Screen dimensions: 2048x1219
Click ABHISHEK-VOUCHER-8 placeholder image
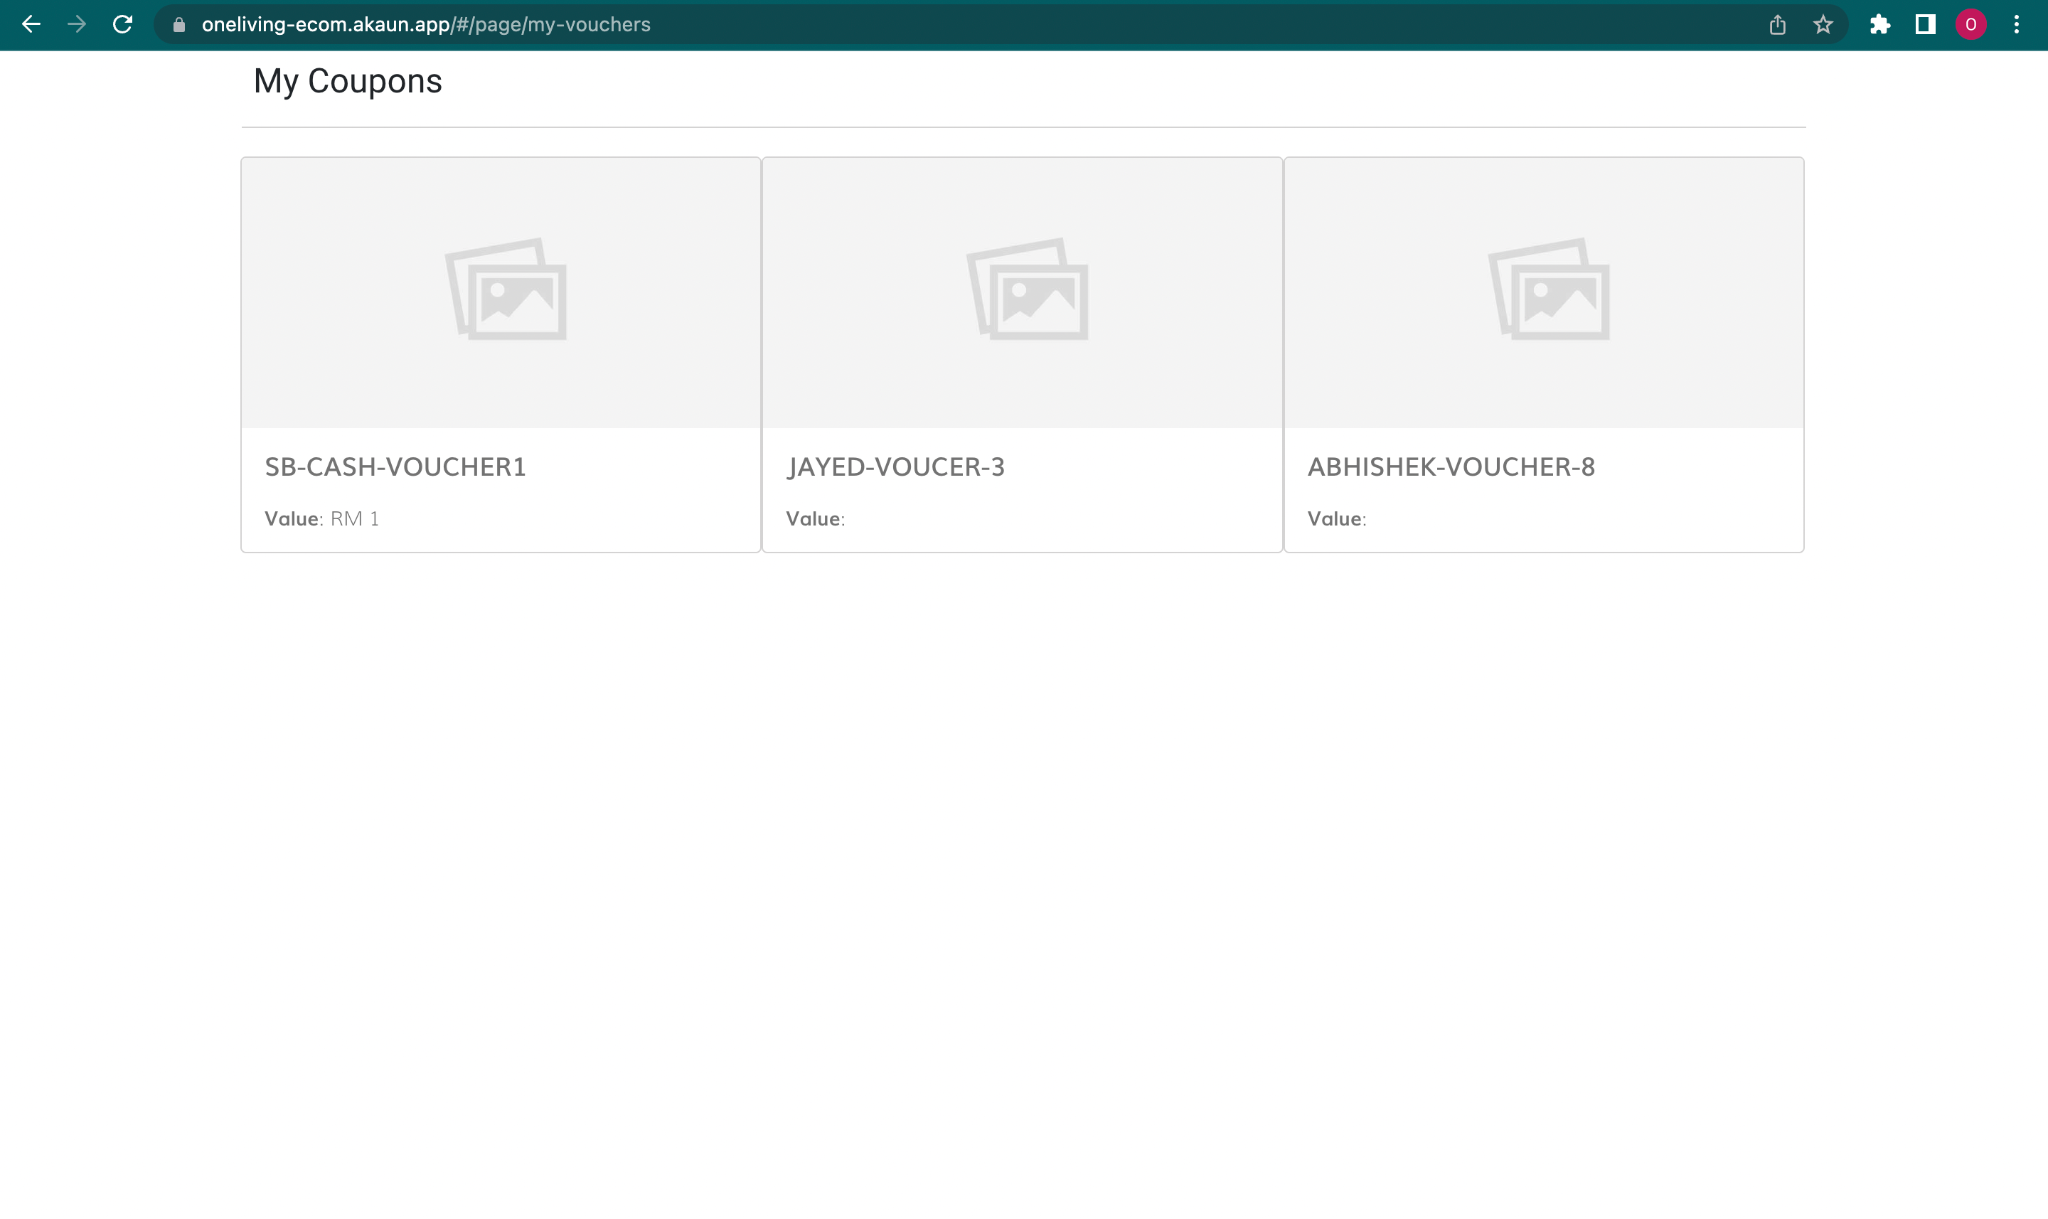(x=1548, y=290)
